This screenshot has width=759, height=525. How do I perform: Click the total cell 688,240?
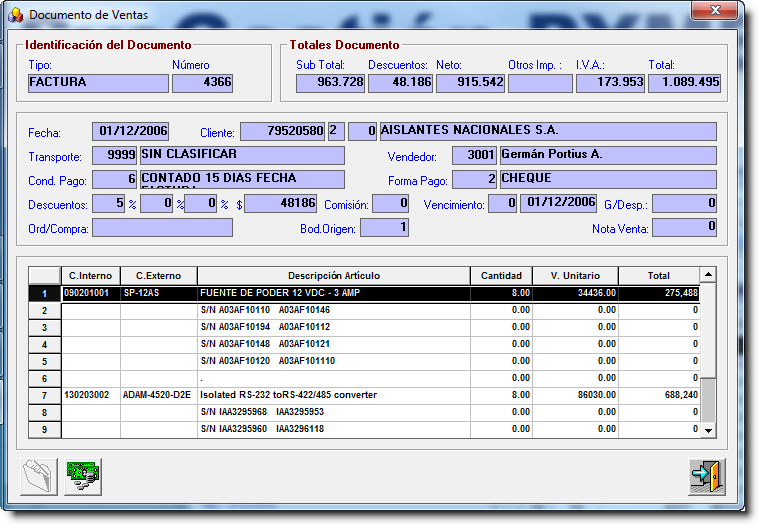(x=659, y=395)
